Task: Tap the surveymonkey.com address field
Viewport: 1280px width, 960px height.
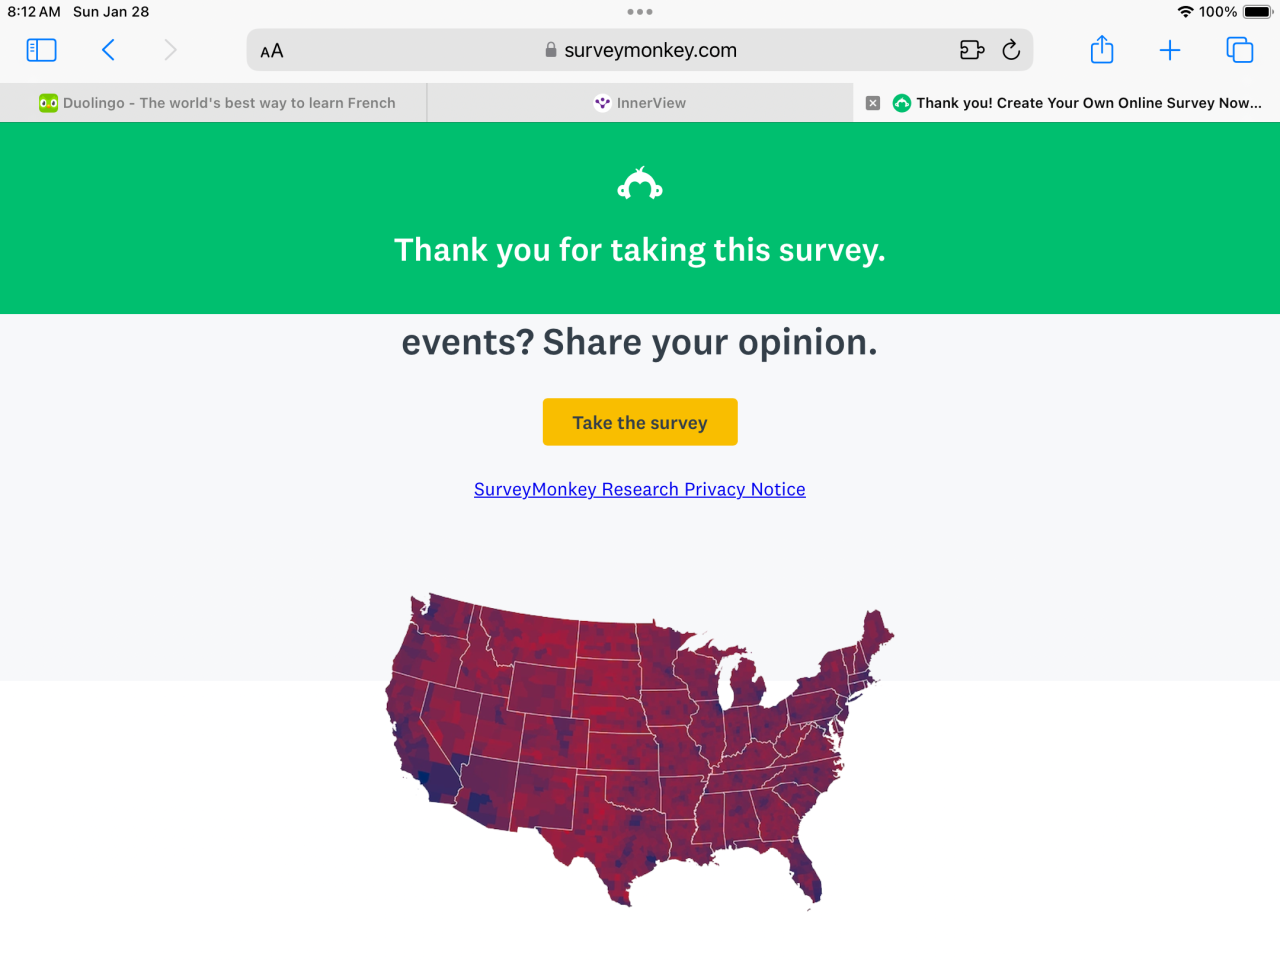Action: pyautogui.click(x=640, y=50)
